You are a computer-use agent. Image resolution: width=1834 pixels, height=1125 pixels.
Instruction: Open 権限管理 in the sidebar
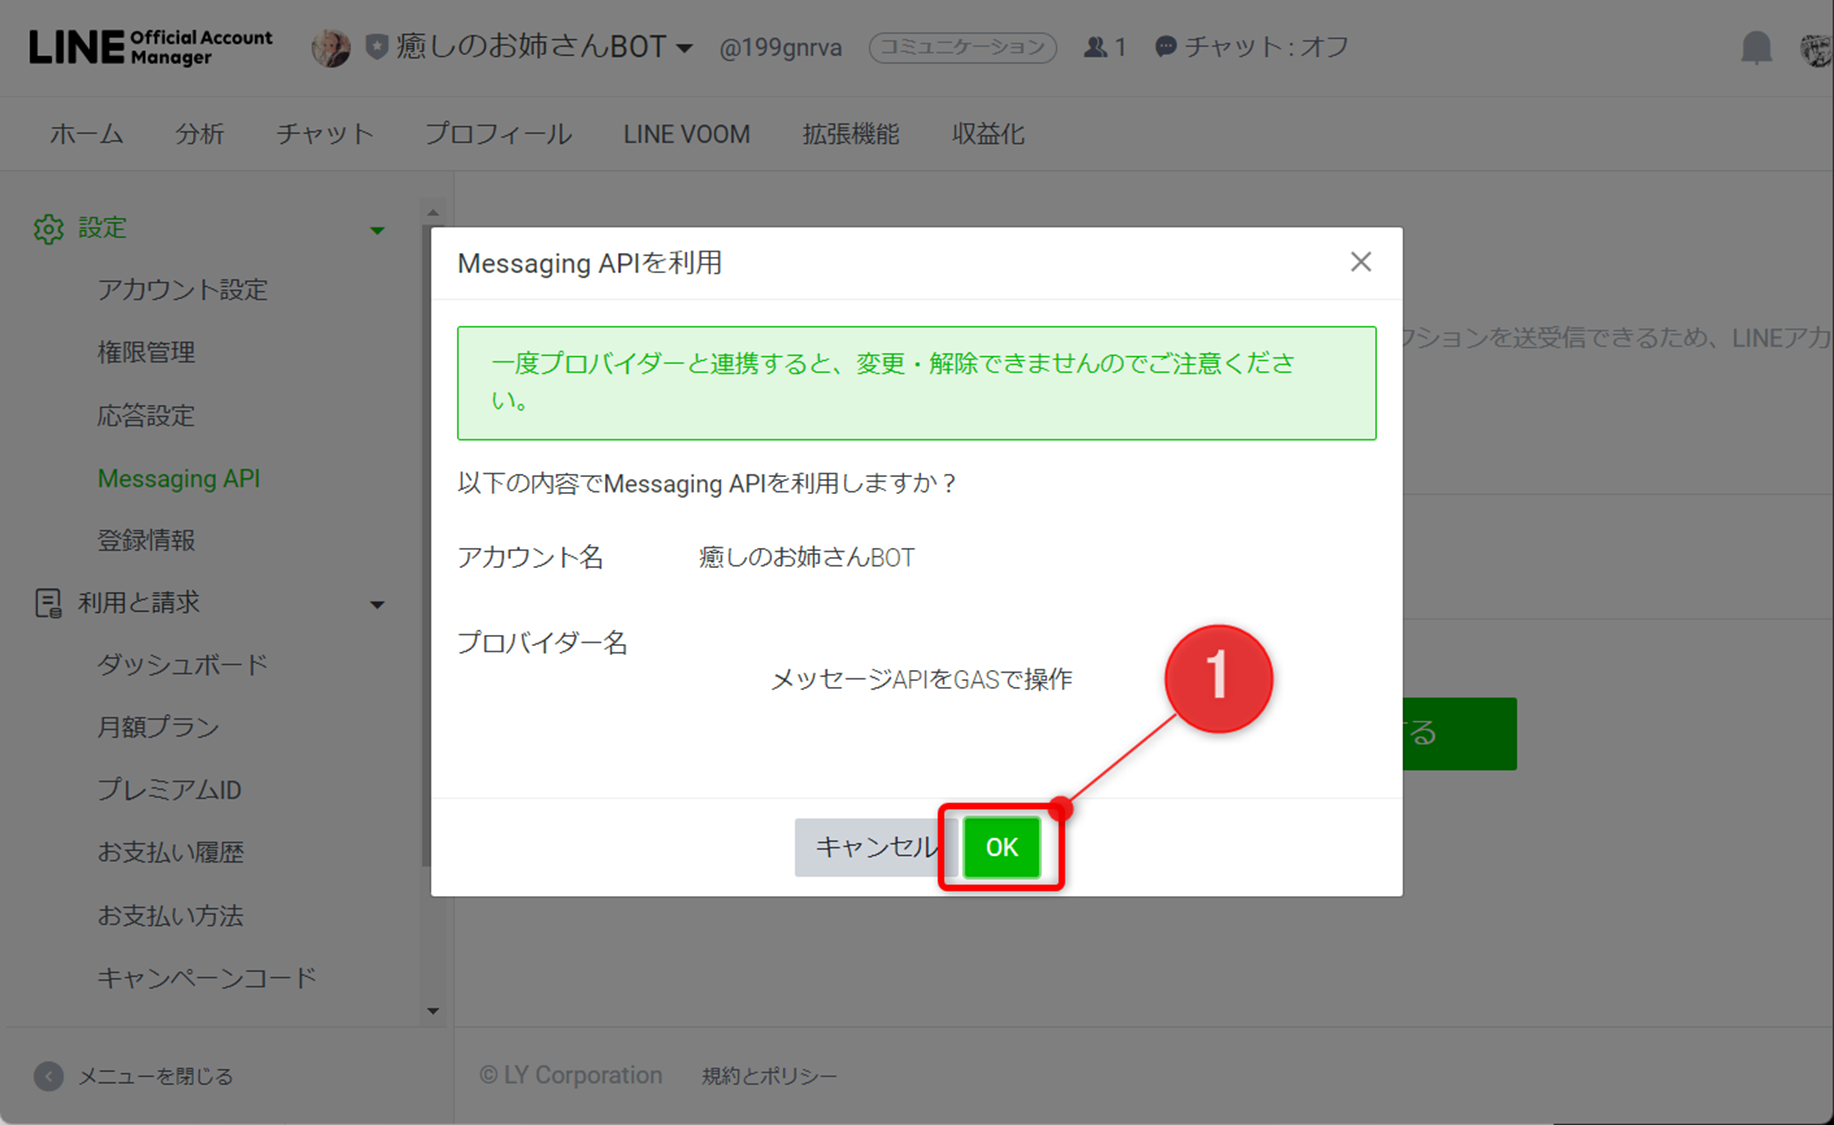coord(146,352)
